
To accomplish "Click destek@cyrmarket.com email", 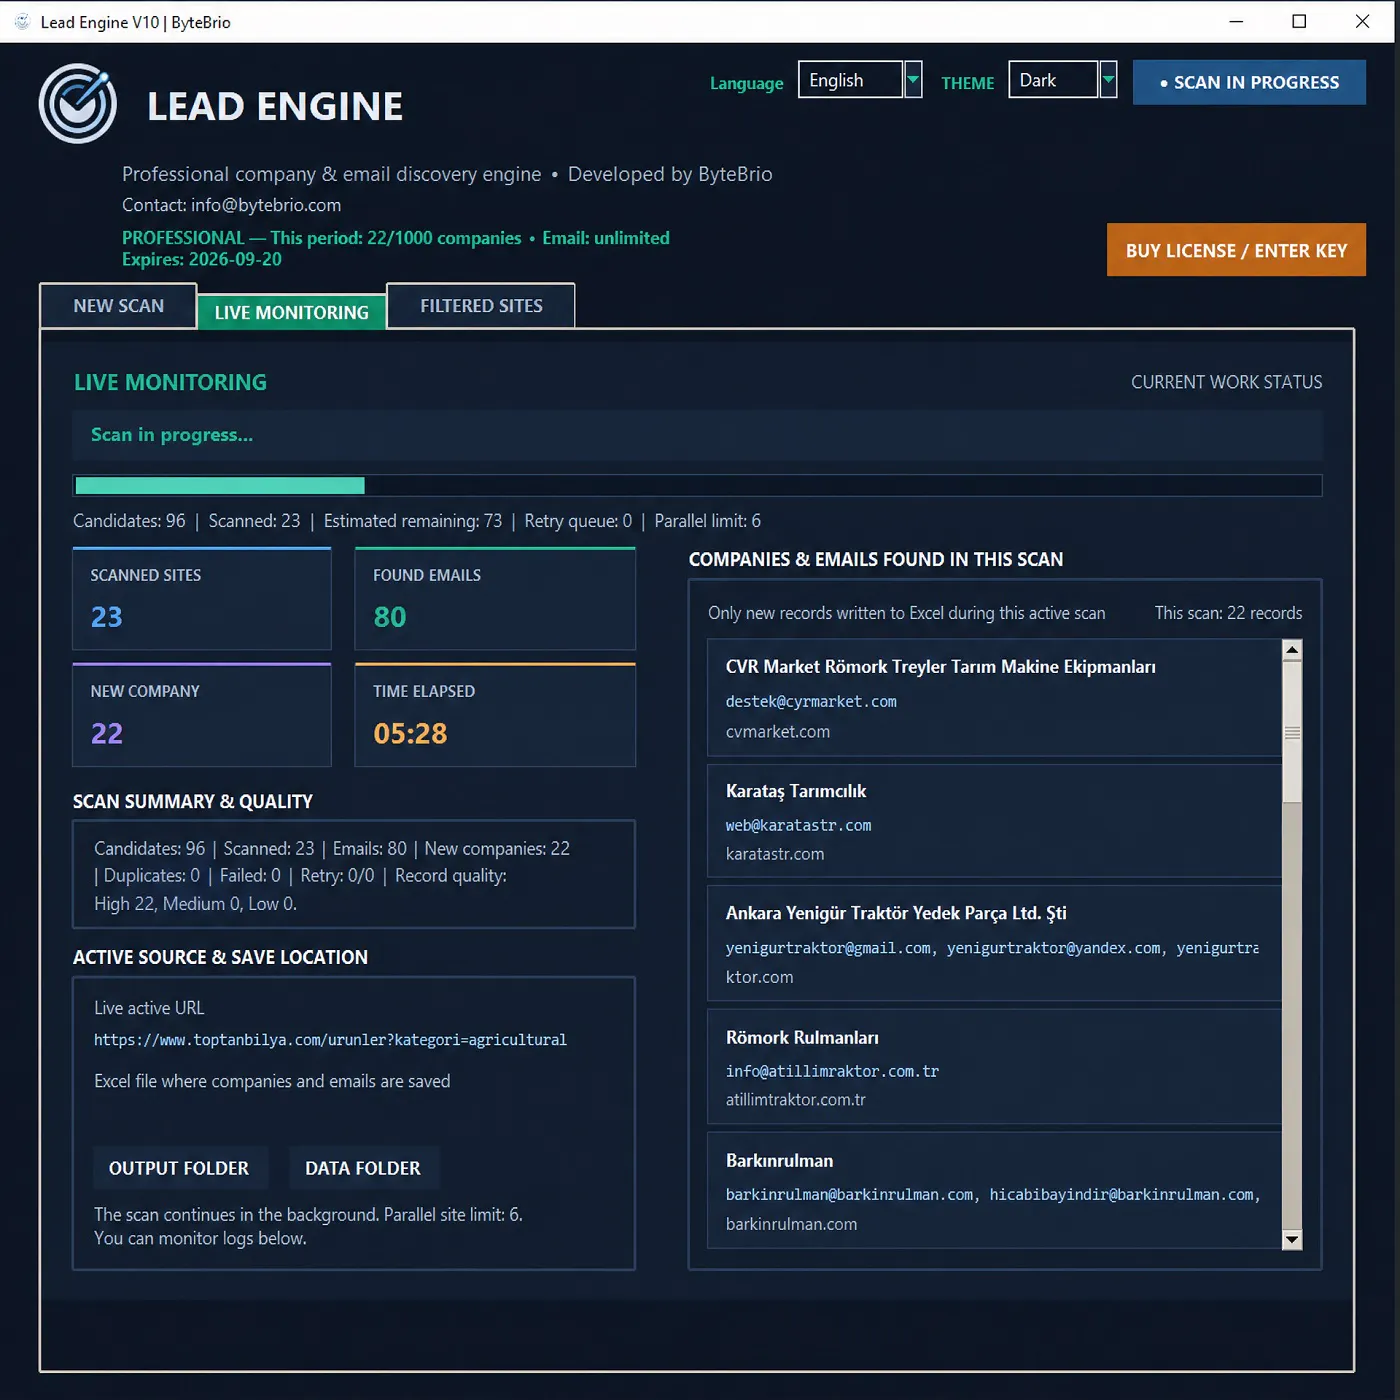I will point(811,702).
